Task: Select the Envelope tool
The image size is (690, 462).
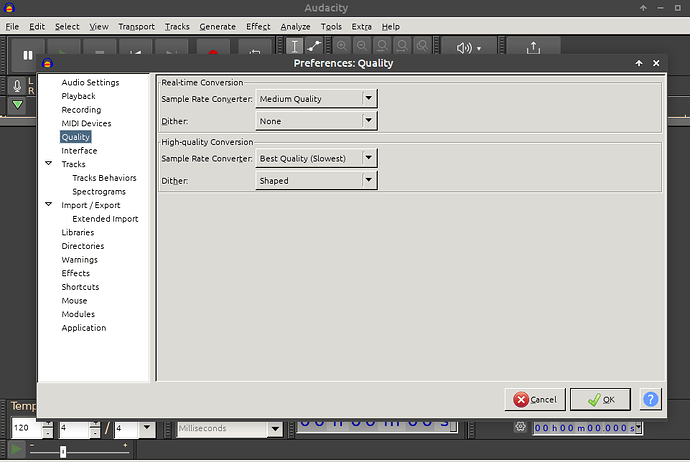Action: pos(314,46)
